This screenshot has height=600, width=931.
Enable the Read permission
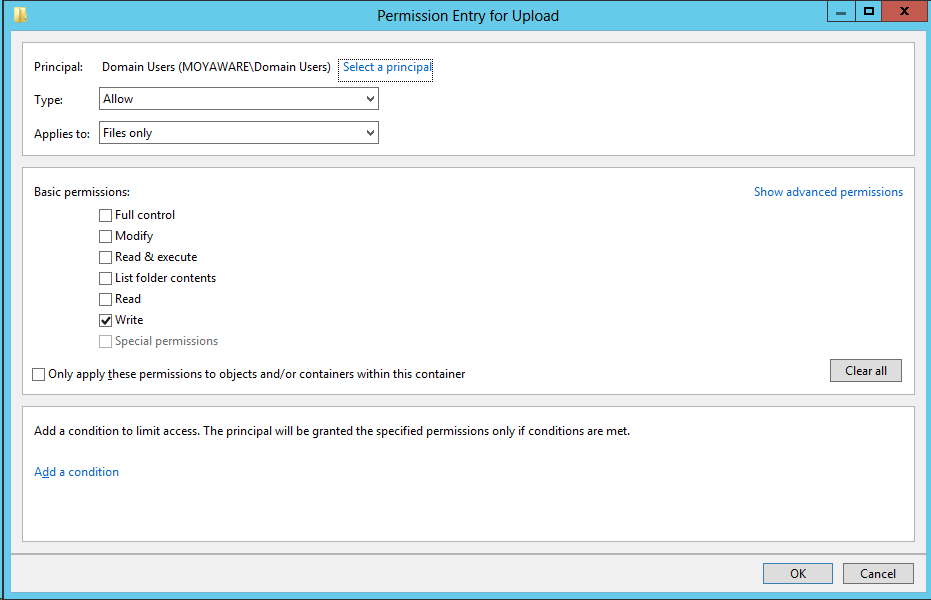[105, 298]
